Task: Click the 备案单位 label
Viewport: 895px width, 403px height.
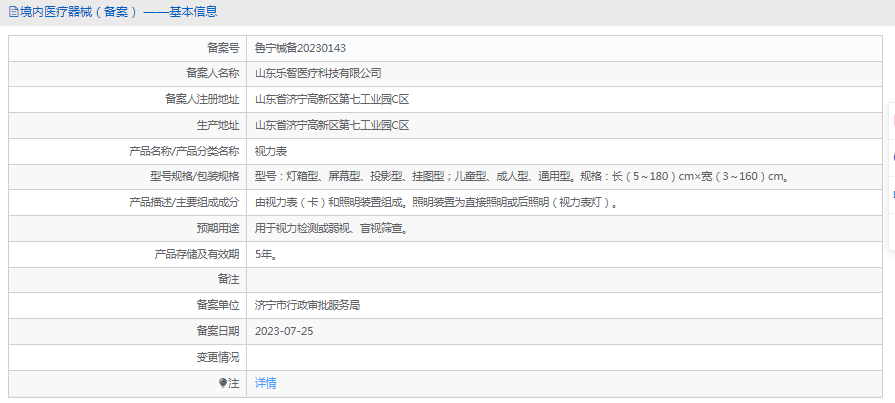Action: 218,305
